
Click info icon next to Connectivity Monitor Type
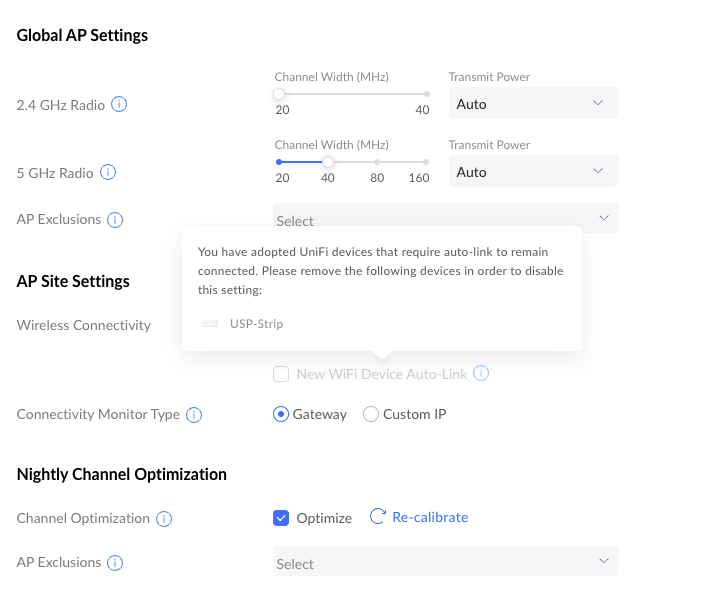click(194, 414)
